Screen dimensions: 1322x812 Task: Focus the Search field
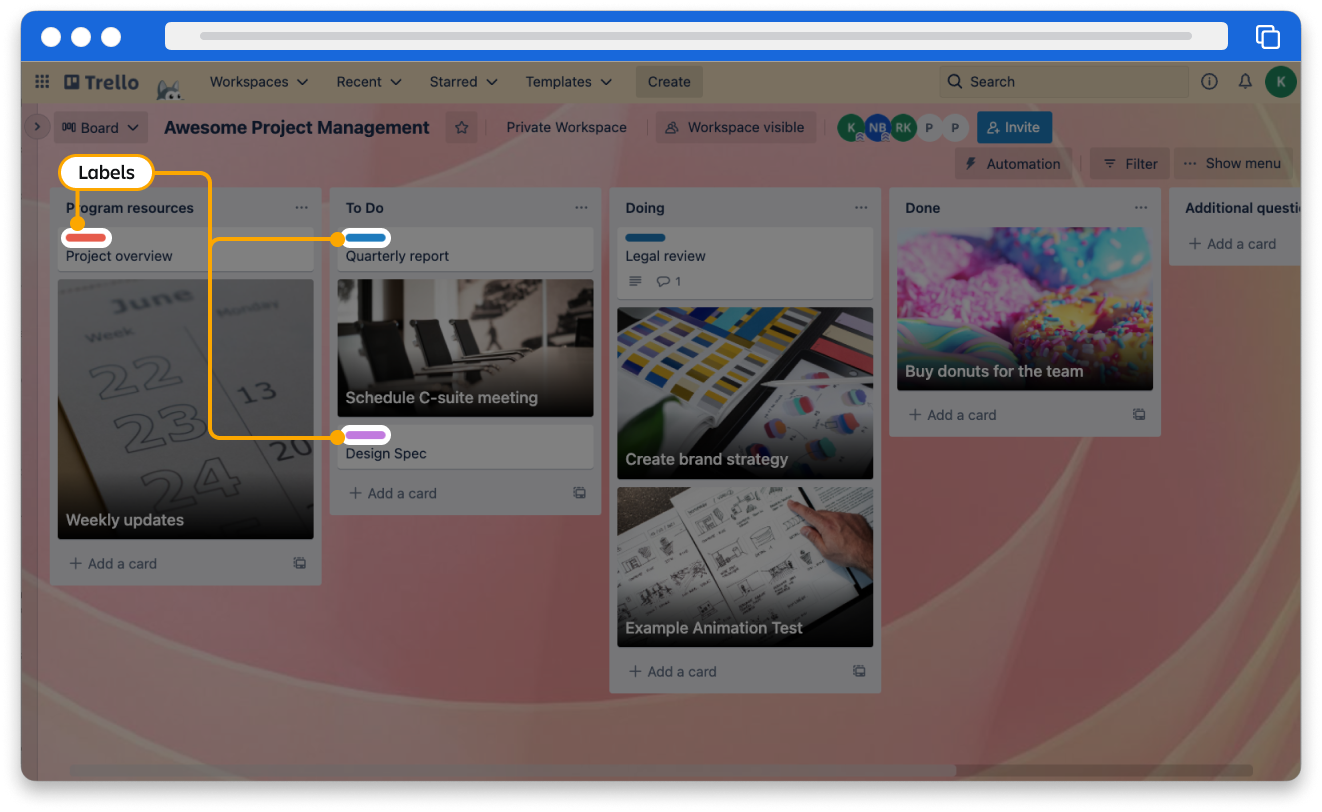[x=1063, y=82]
